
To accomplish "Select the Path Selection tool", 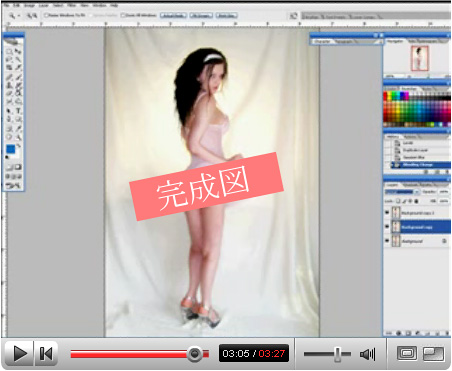I will click(x=9, y=111).
